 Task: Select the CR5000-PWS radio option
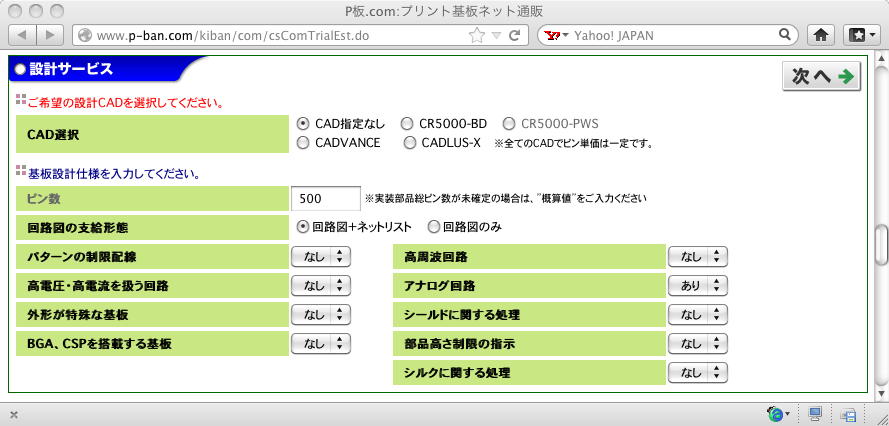(x=509, y=123)
